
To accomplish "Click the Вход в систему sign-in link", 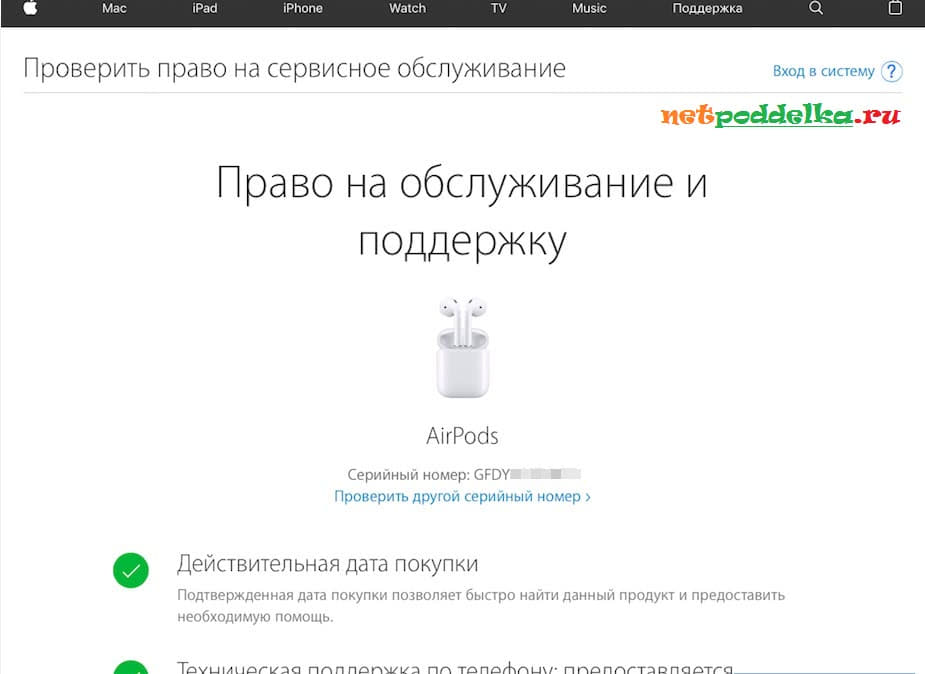I will 823,72.
